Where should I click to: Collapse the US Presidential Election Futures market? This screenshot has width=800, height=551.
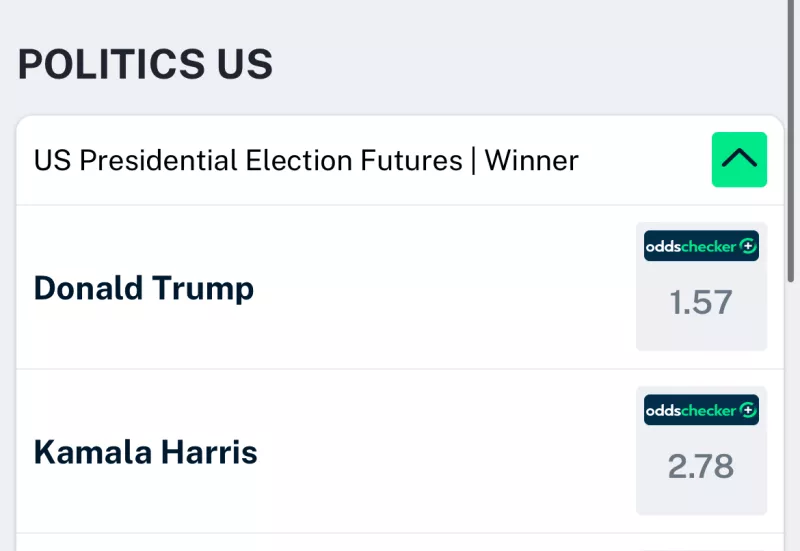pos(739,160)
